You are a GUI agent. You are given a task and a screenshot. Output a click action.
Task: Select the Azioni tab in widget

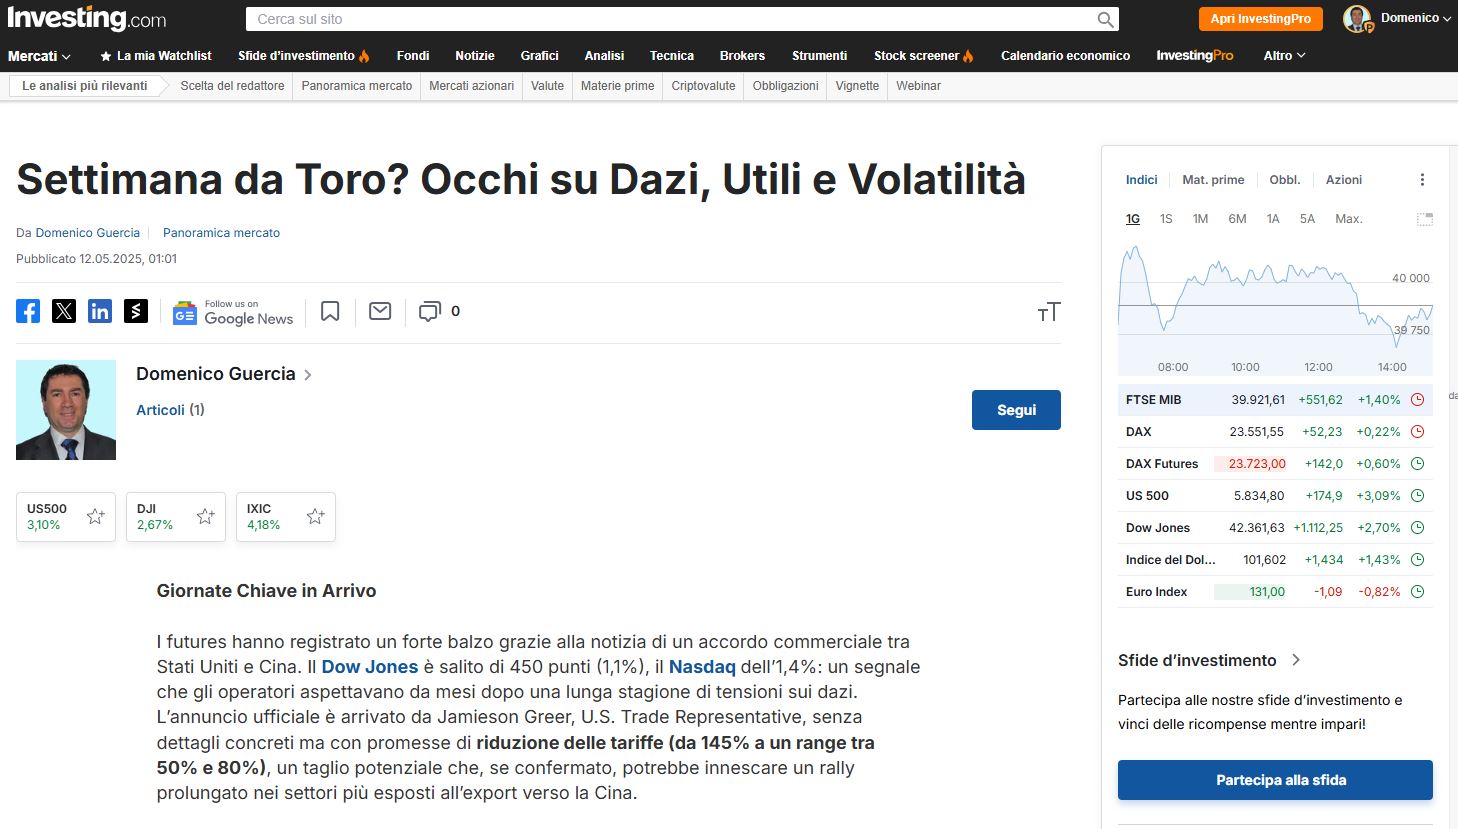pos(1344,180)
